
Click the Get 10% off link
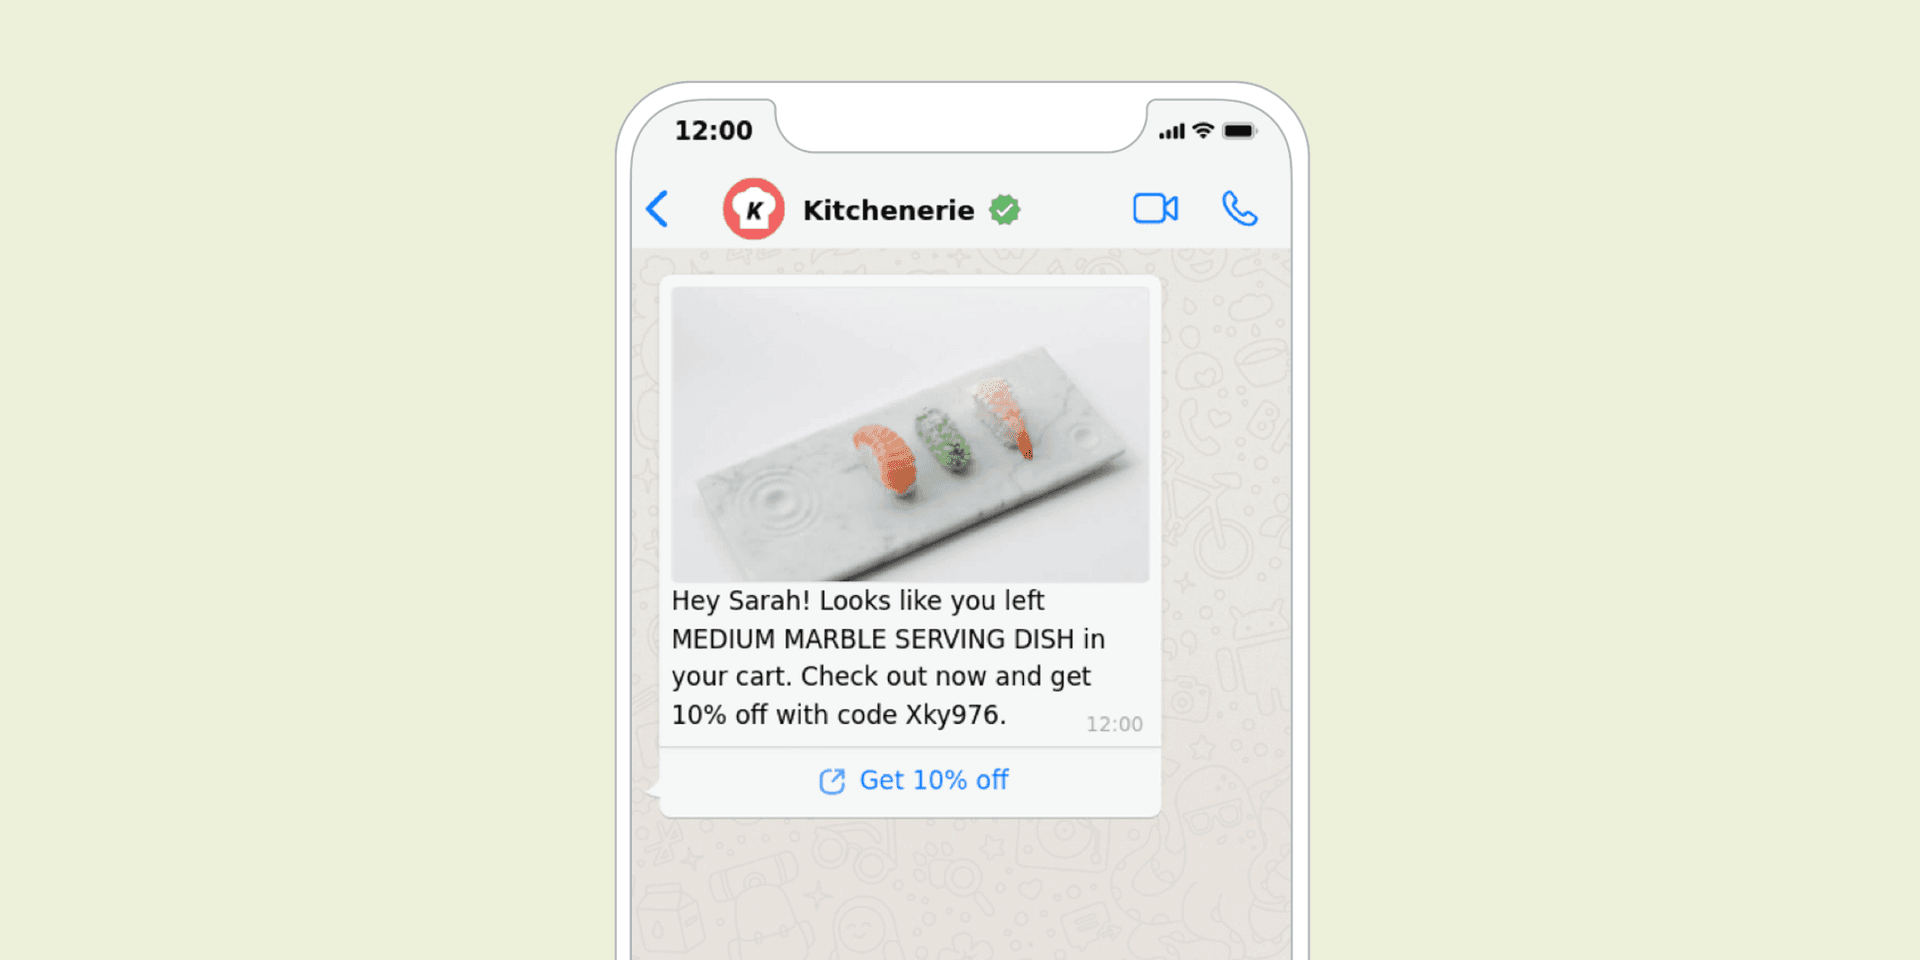[x=934, y=780]
